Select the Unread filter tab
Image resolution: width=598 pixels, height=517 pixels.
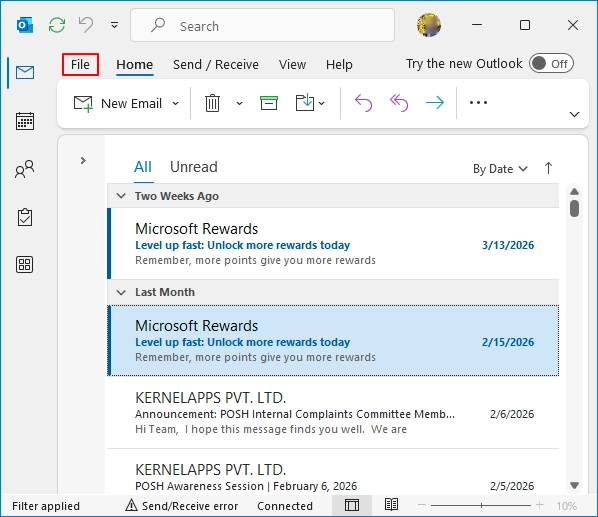click(194, 167)
